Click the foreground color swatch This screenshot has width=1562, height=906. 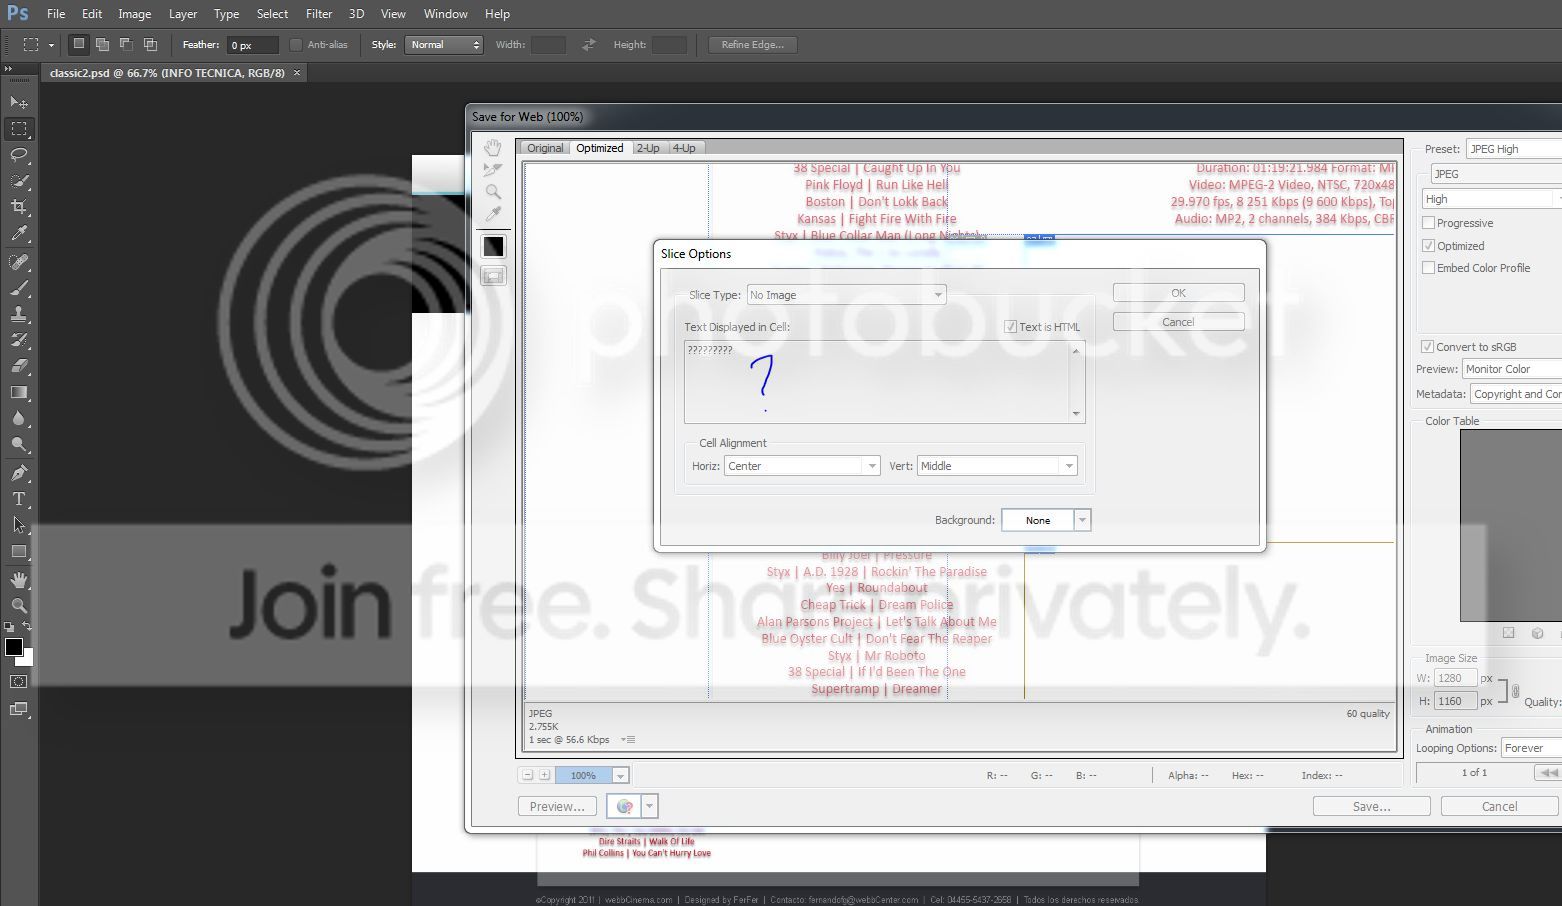[14, 646]
